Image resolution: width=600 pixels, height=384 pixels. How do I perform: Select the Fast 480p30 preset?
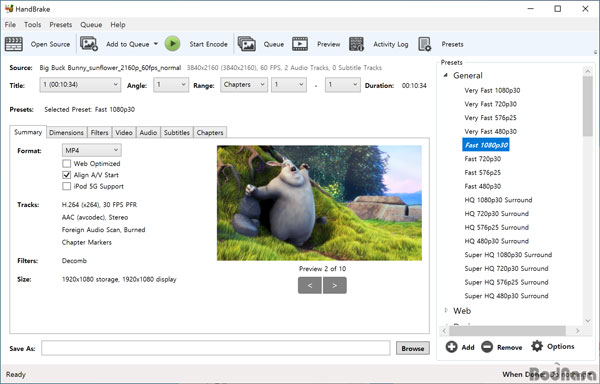click(483, 186)
